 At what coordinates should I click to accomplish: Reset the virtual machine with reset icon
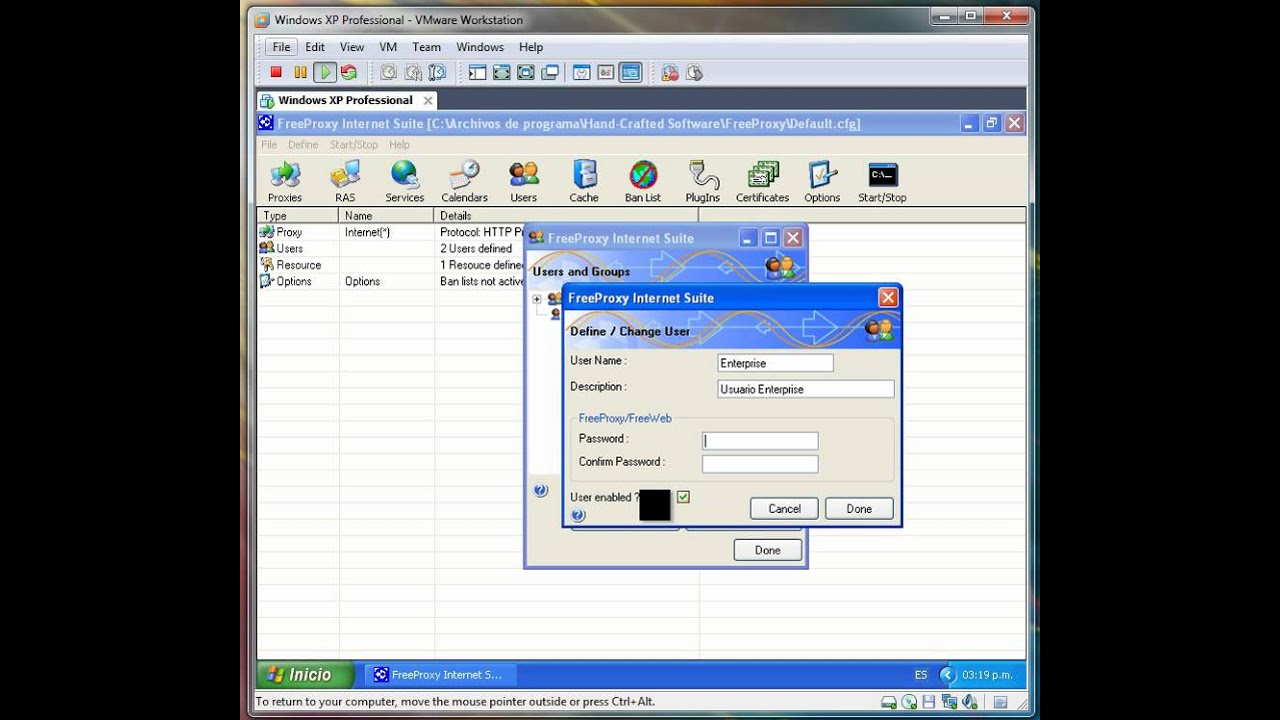pyautogui.click(x=348, y=72)
